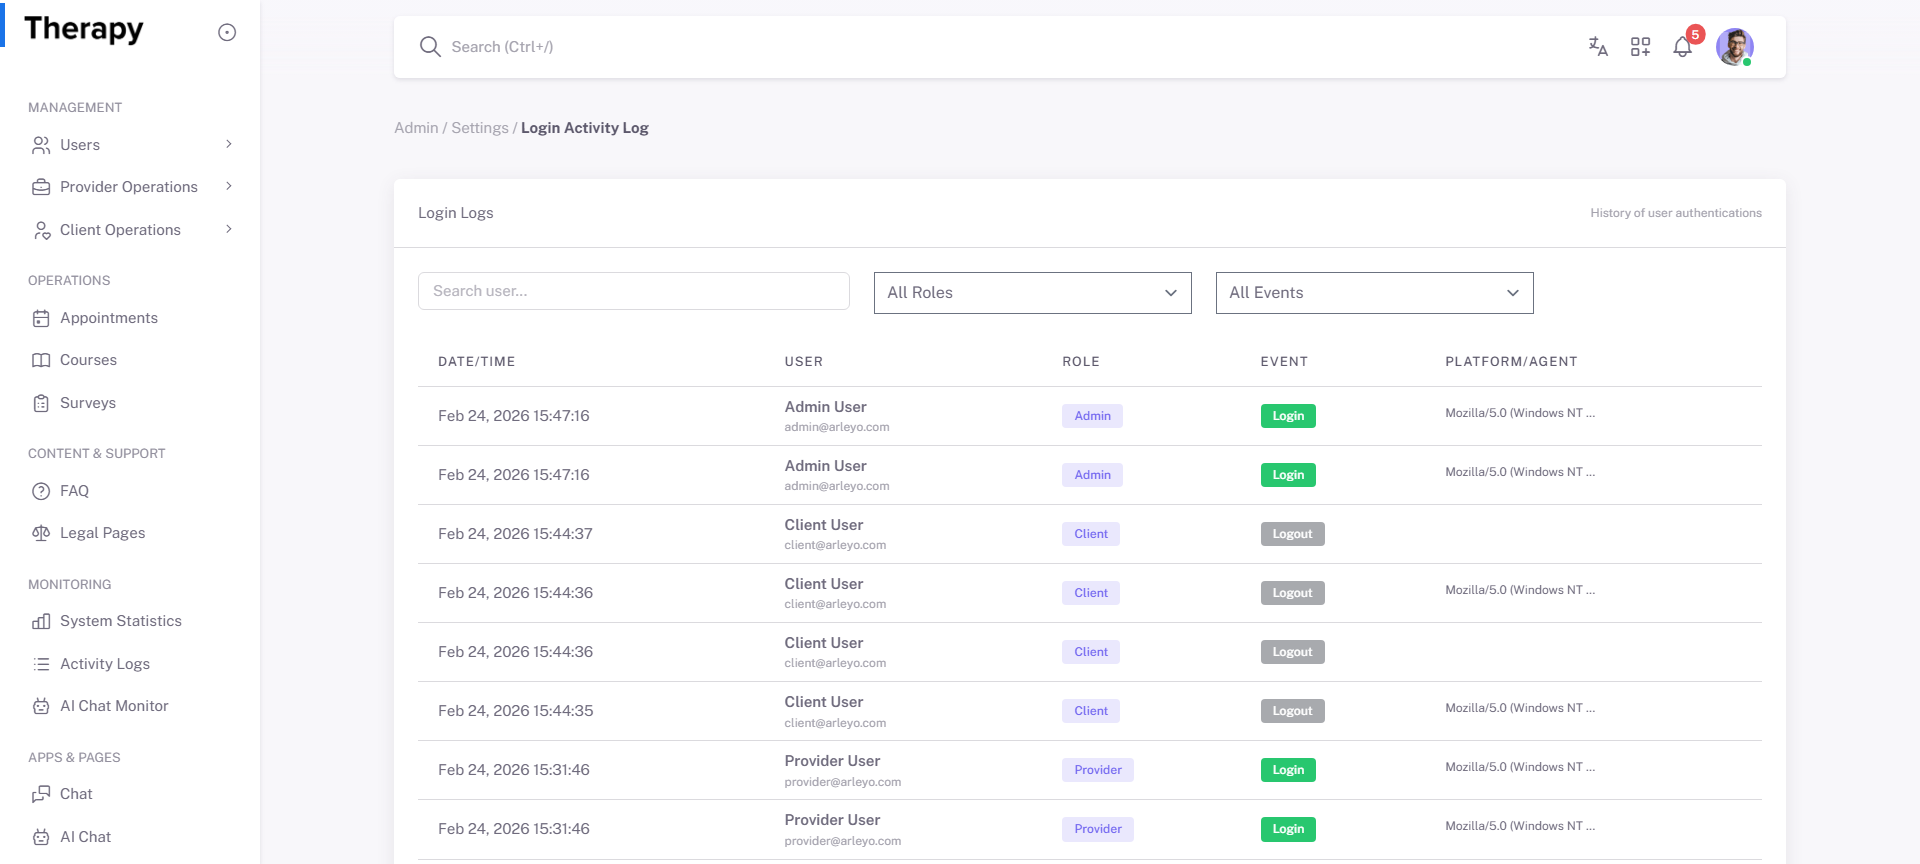The width and height of the screenshot is (1920, 864).
Task: Toggle the sidebar pin circle icon
Action: (227, 32)
